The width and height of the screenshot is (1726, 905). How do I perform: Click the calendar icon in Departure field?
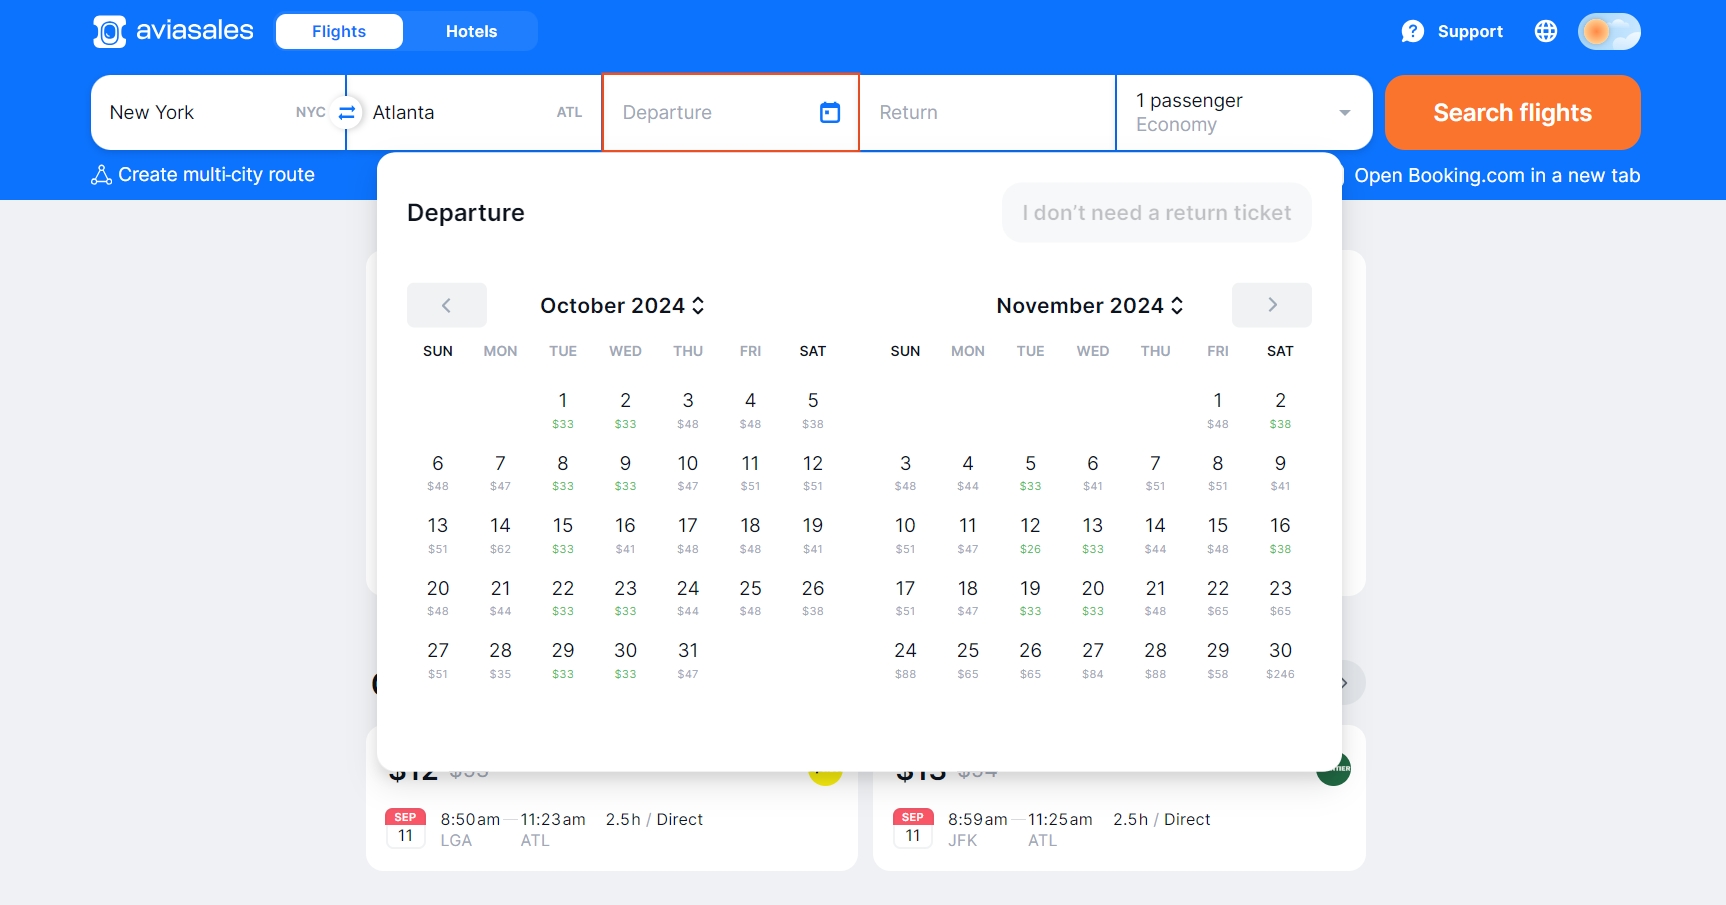(x=830, y=113)
